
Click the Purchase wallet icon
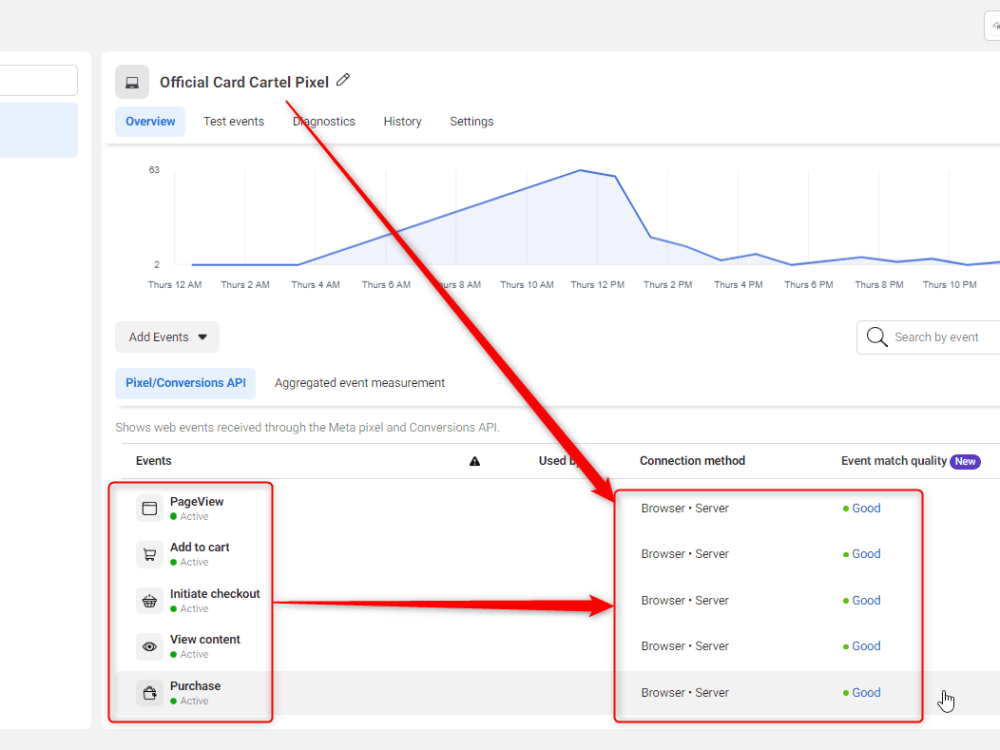tap(149, 693)
